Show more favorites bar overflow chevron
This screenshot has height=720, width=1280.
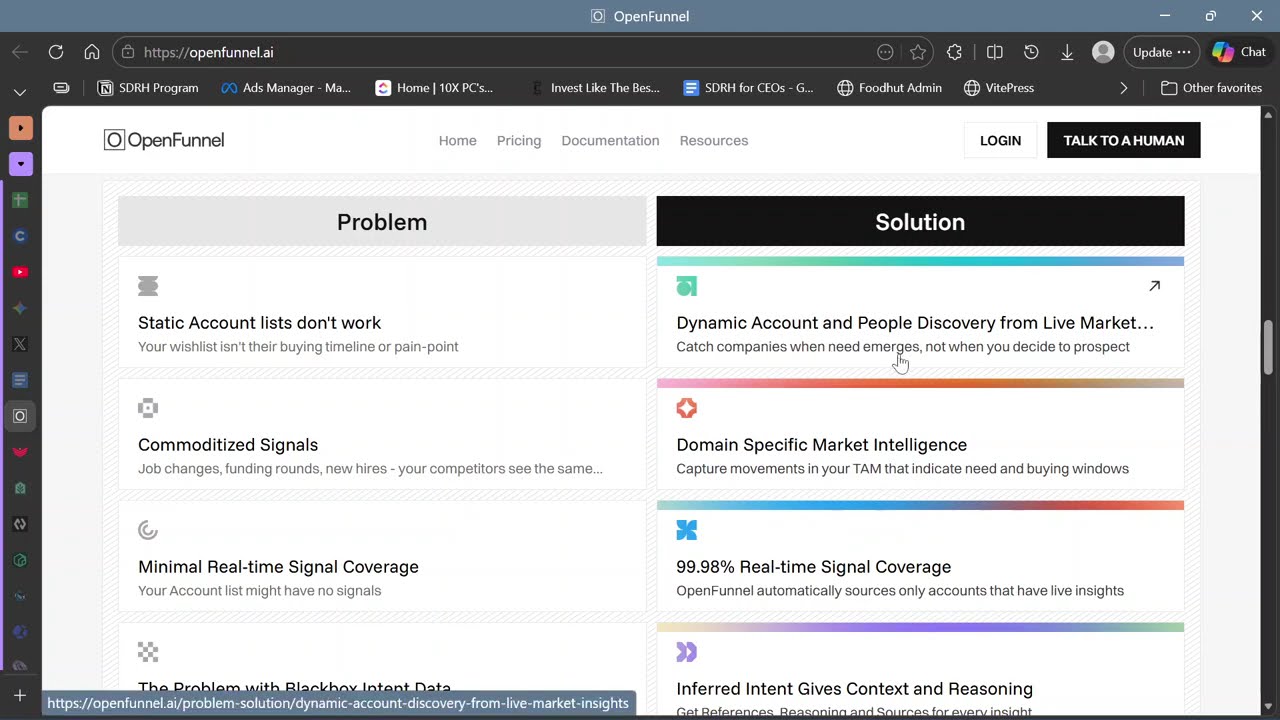[x=1124, y=88]
